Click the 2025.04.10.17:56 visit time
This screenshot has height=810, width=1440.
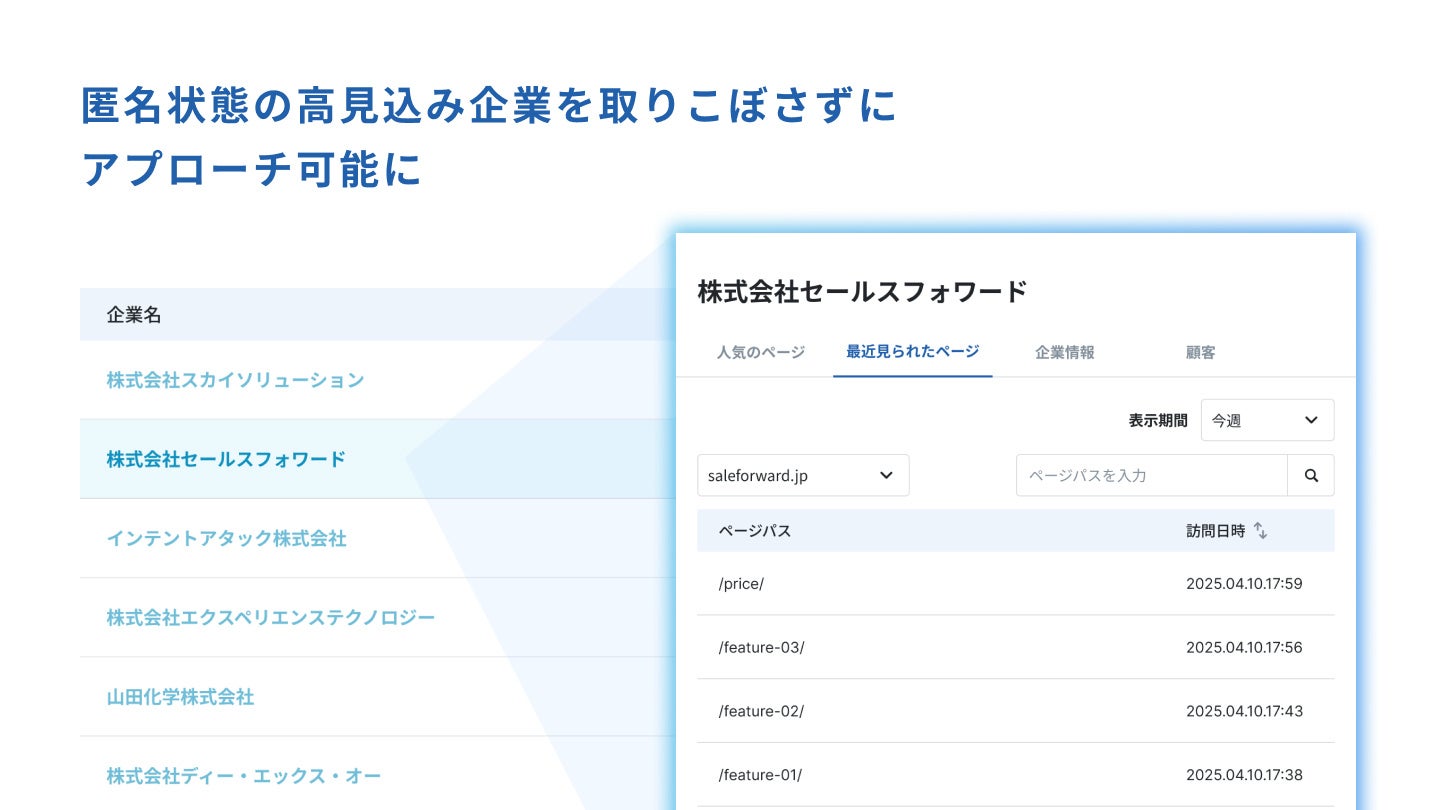click(x=1244, y=647)
